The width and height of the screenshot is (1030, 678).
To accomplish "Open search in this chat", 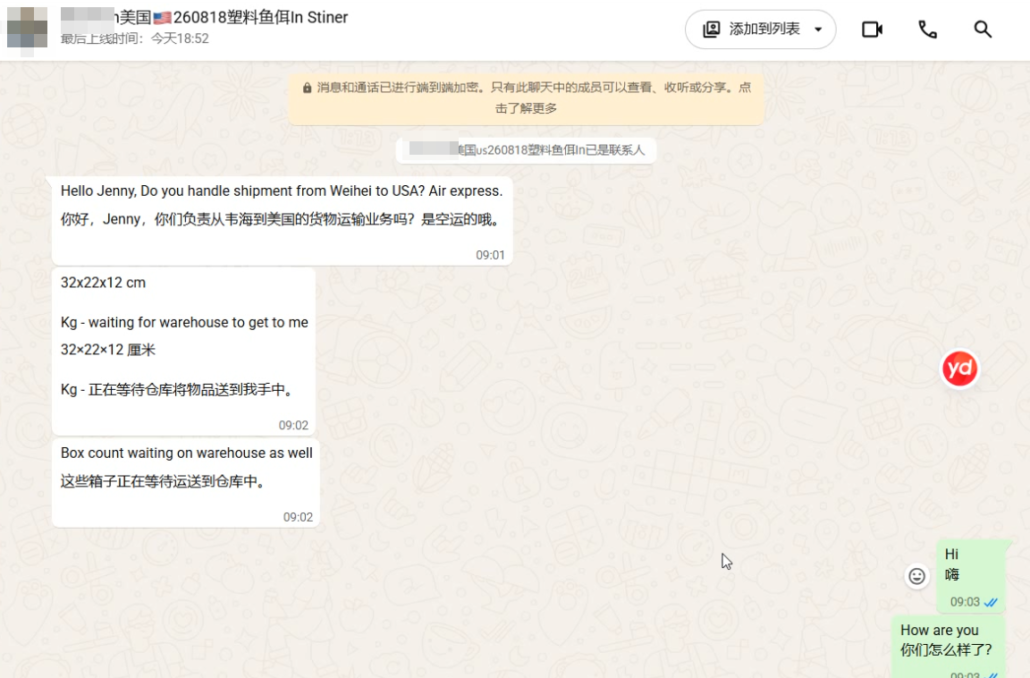I will point(983,30).
